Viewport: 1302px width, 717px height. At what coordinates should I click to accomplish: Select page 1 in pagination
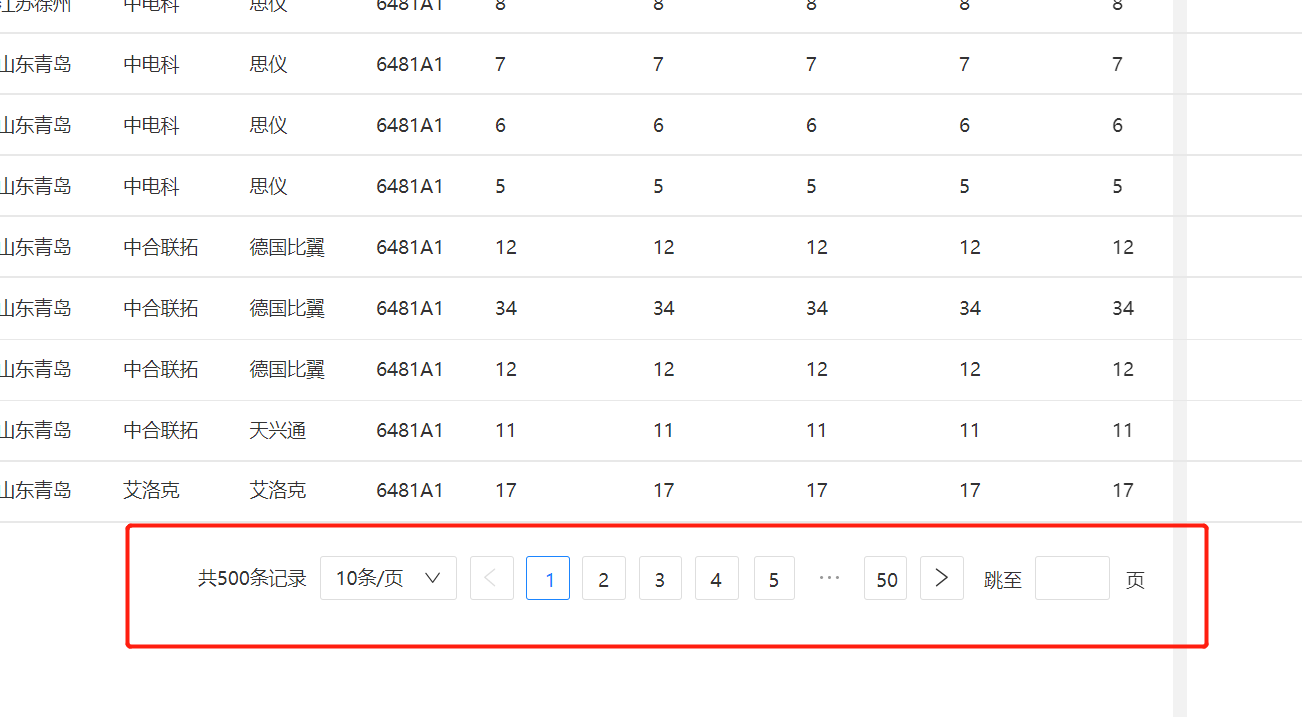pos(548,578)
